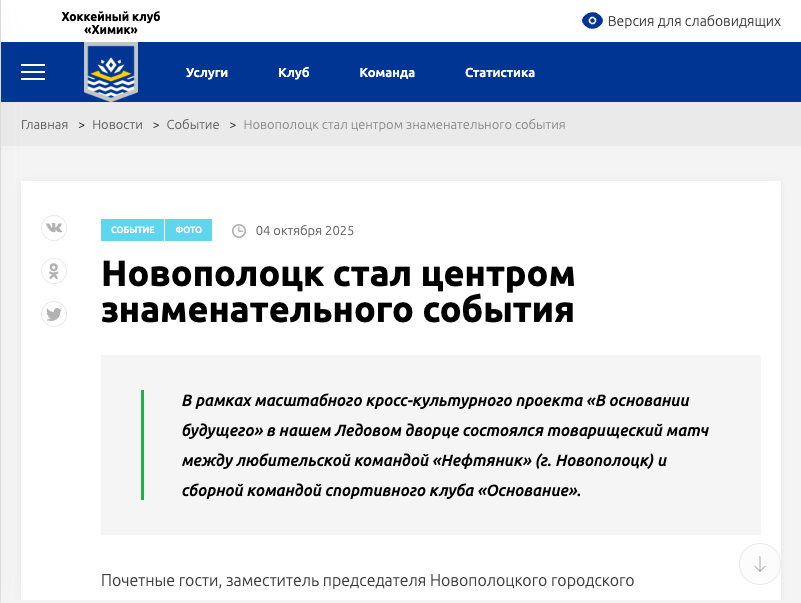
Task: Open Версия для слабовидящих link
Action: [694, 21]
